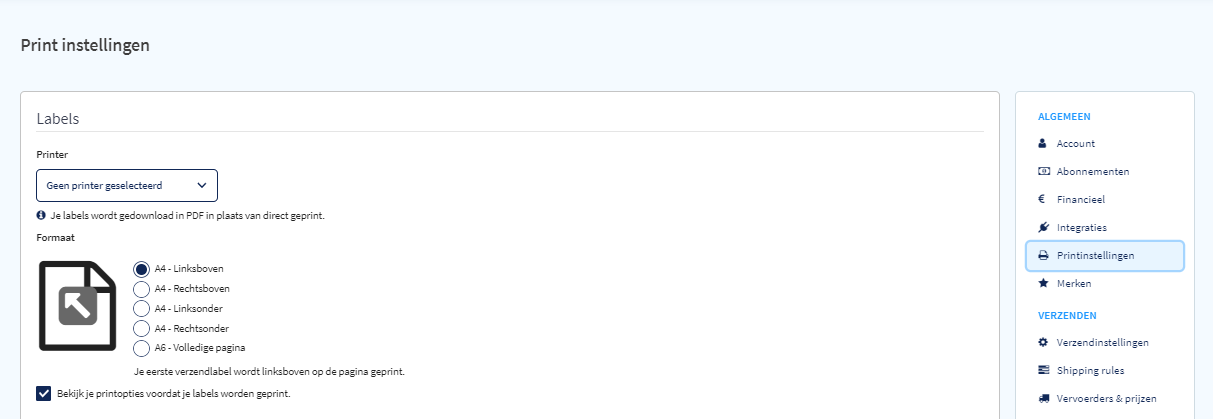Click the printer icon beside Printinstellingen
Viewport: 1213px width, 419px height.
(1043, 255)
